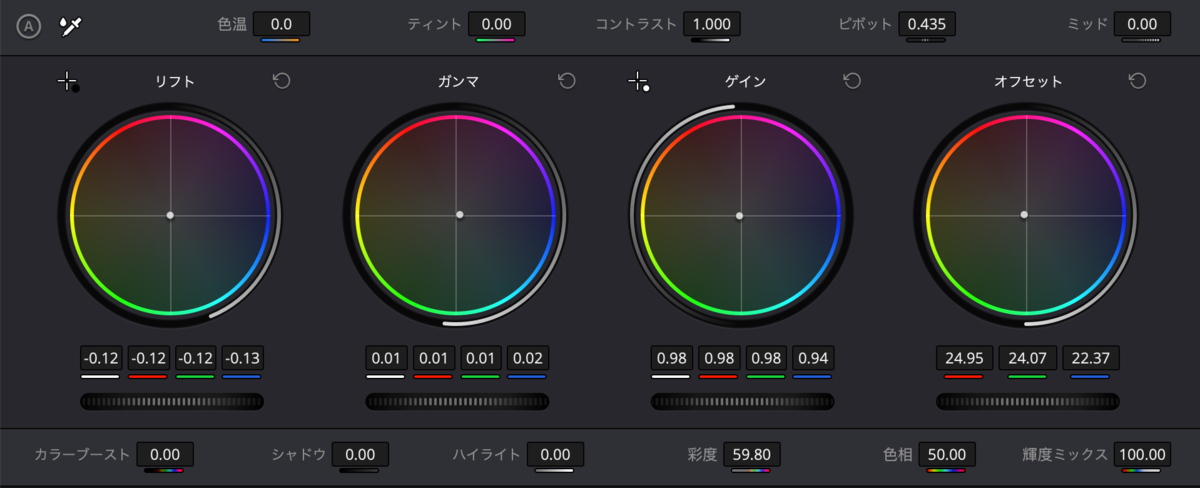Select ゲイン red channel value
Image resolution: width=1200 pixels, height=488 pixels.
click(718, 358)
